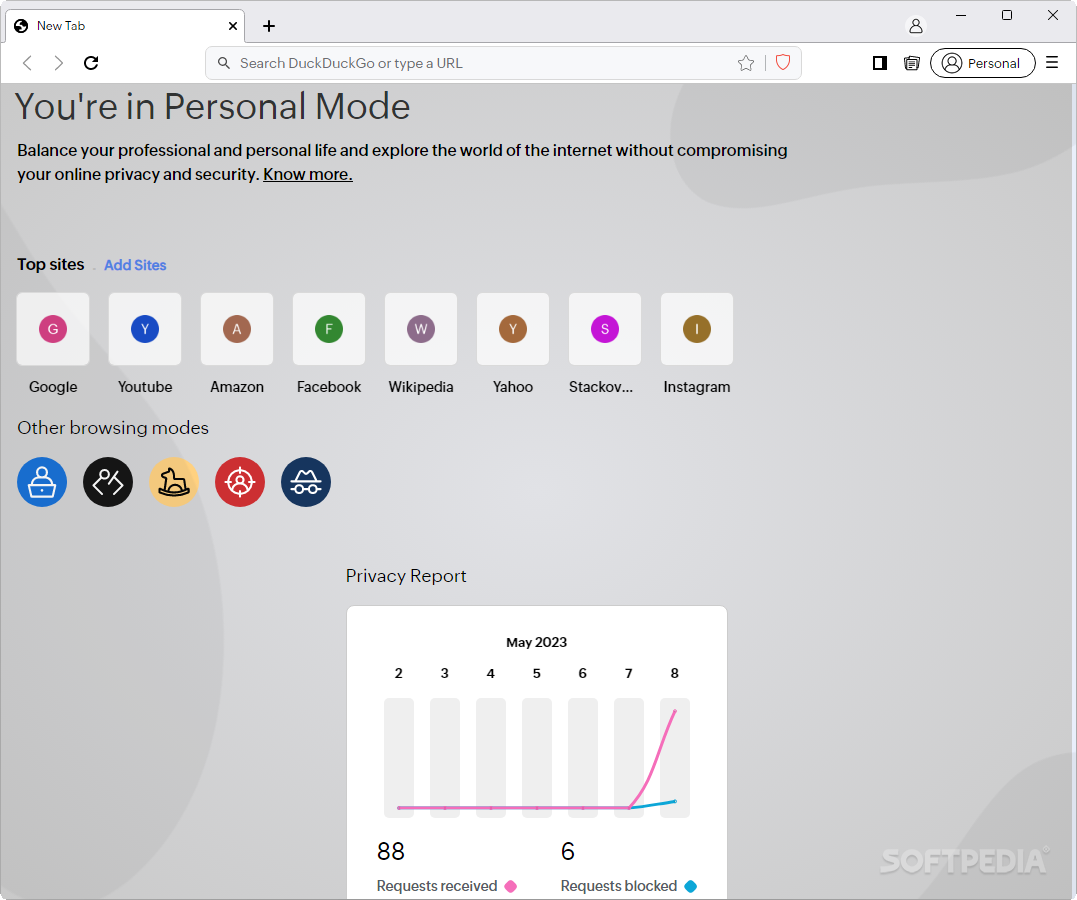The height and width of the screenshot is (900, 1077).
Task: Minimize the browser window
Action: (x=961, y=15)
